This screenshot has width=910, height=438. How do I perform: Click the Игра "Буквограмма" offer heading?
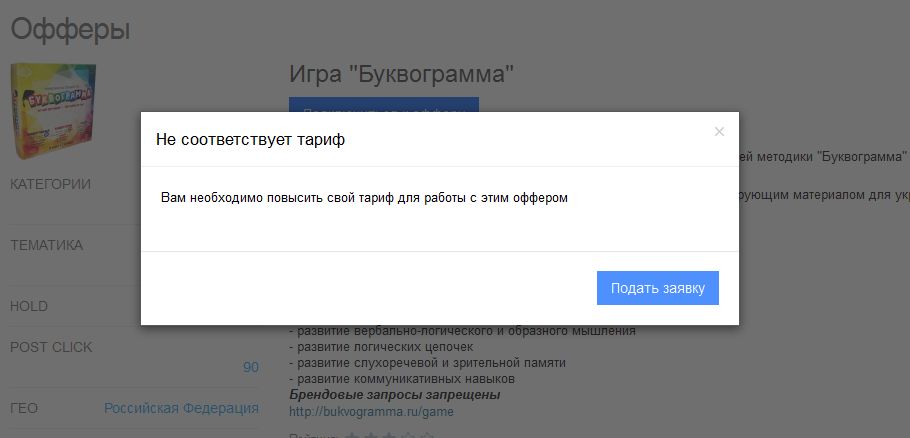pos(402,74)
